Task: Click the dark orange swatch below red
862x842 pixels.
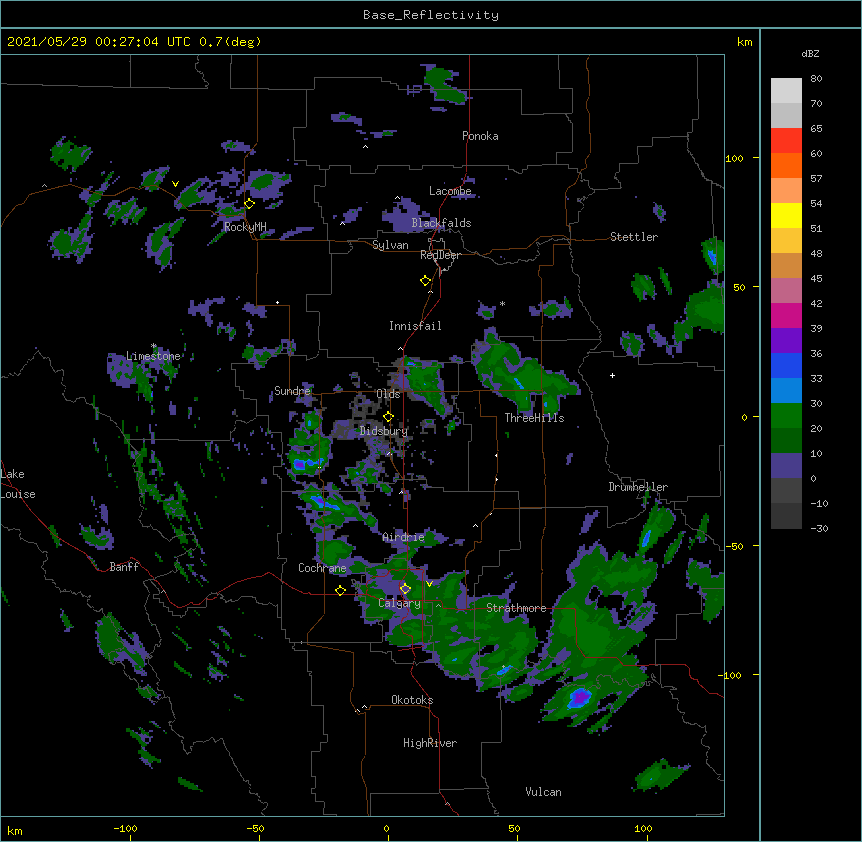Action: point(786,165)
